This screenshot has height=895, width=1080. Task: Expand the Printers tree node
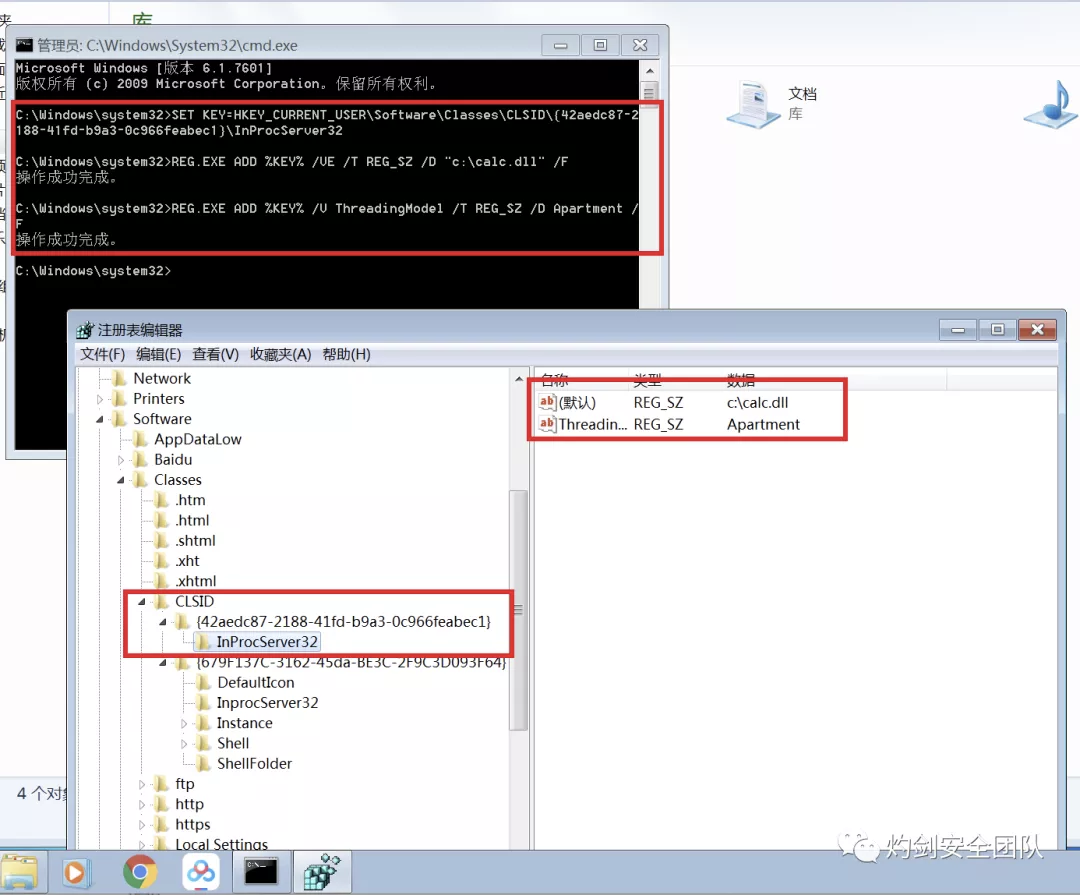(100, 399)
